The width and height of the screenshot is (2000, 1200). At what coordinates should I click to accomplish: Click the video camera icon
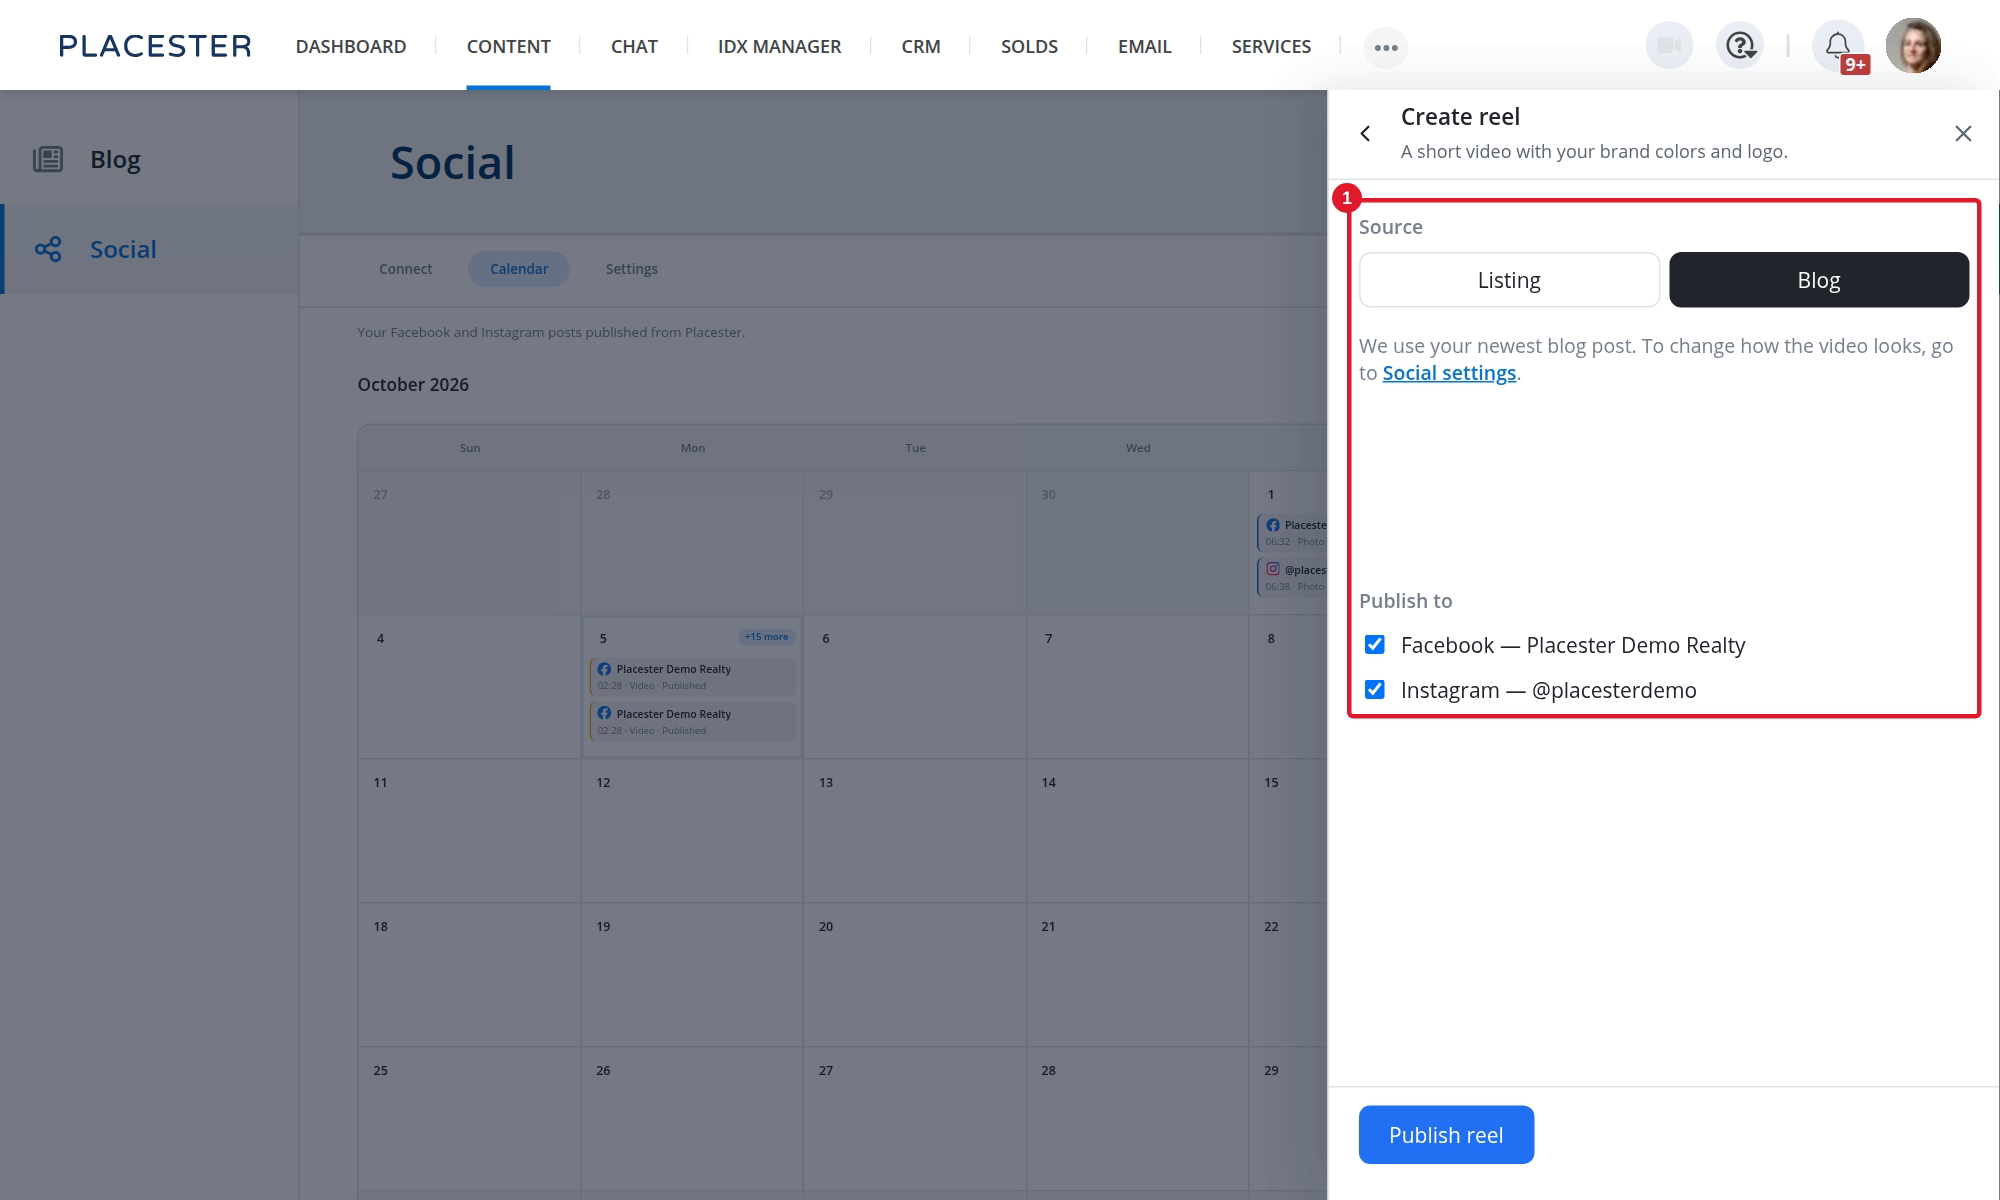1668,46
